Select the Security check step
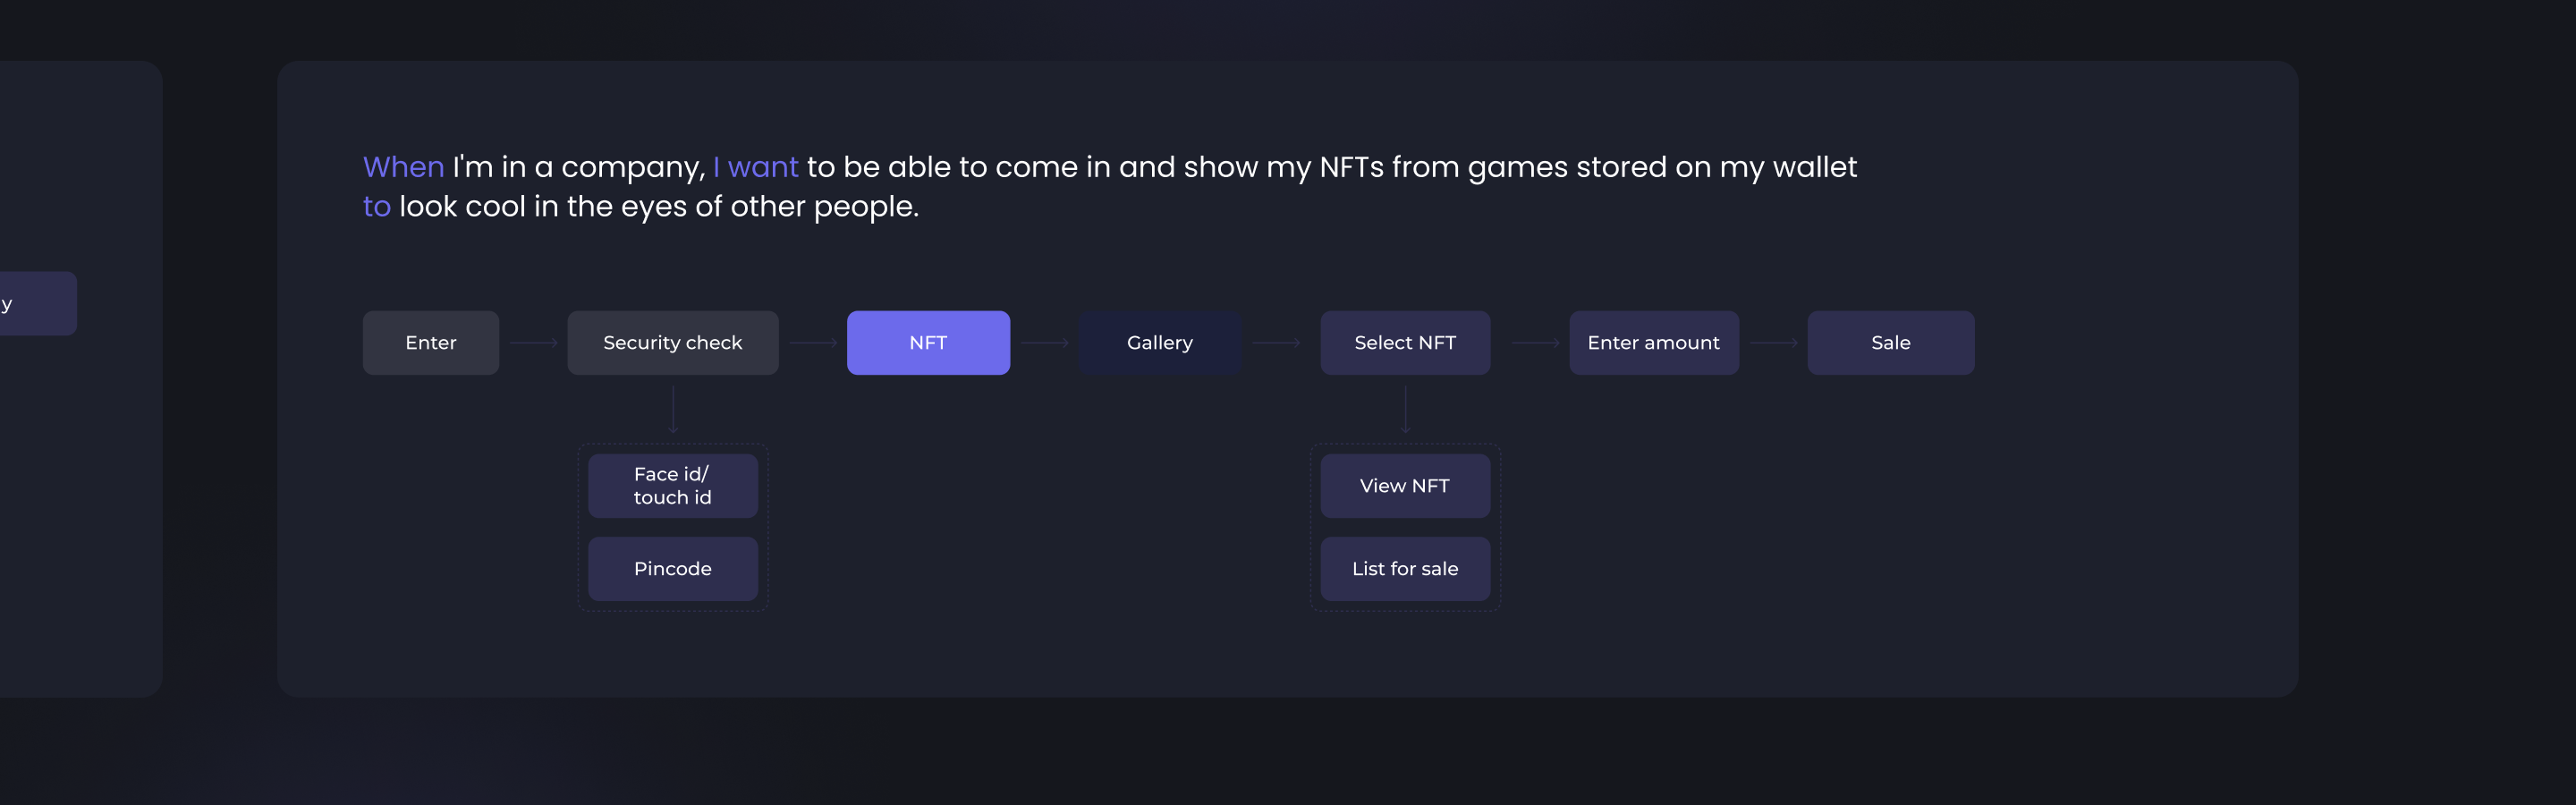This screenshot has height=805, width=2576. point(672,343)
